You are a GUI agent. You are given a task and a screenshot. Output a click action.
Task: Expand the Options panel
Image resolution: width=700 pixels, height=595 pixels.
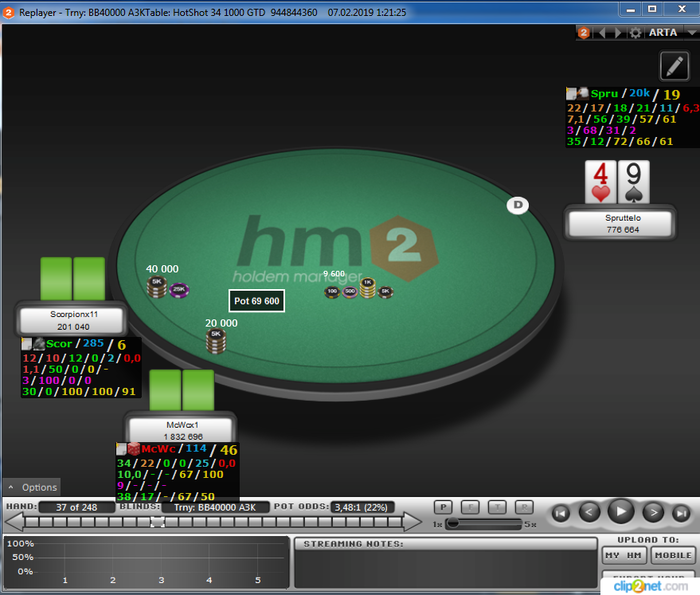click(x=33, y=487)
